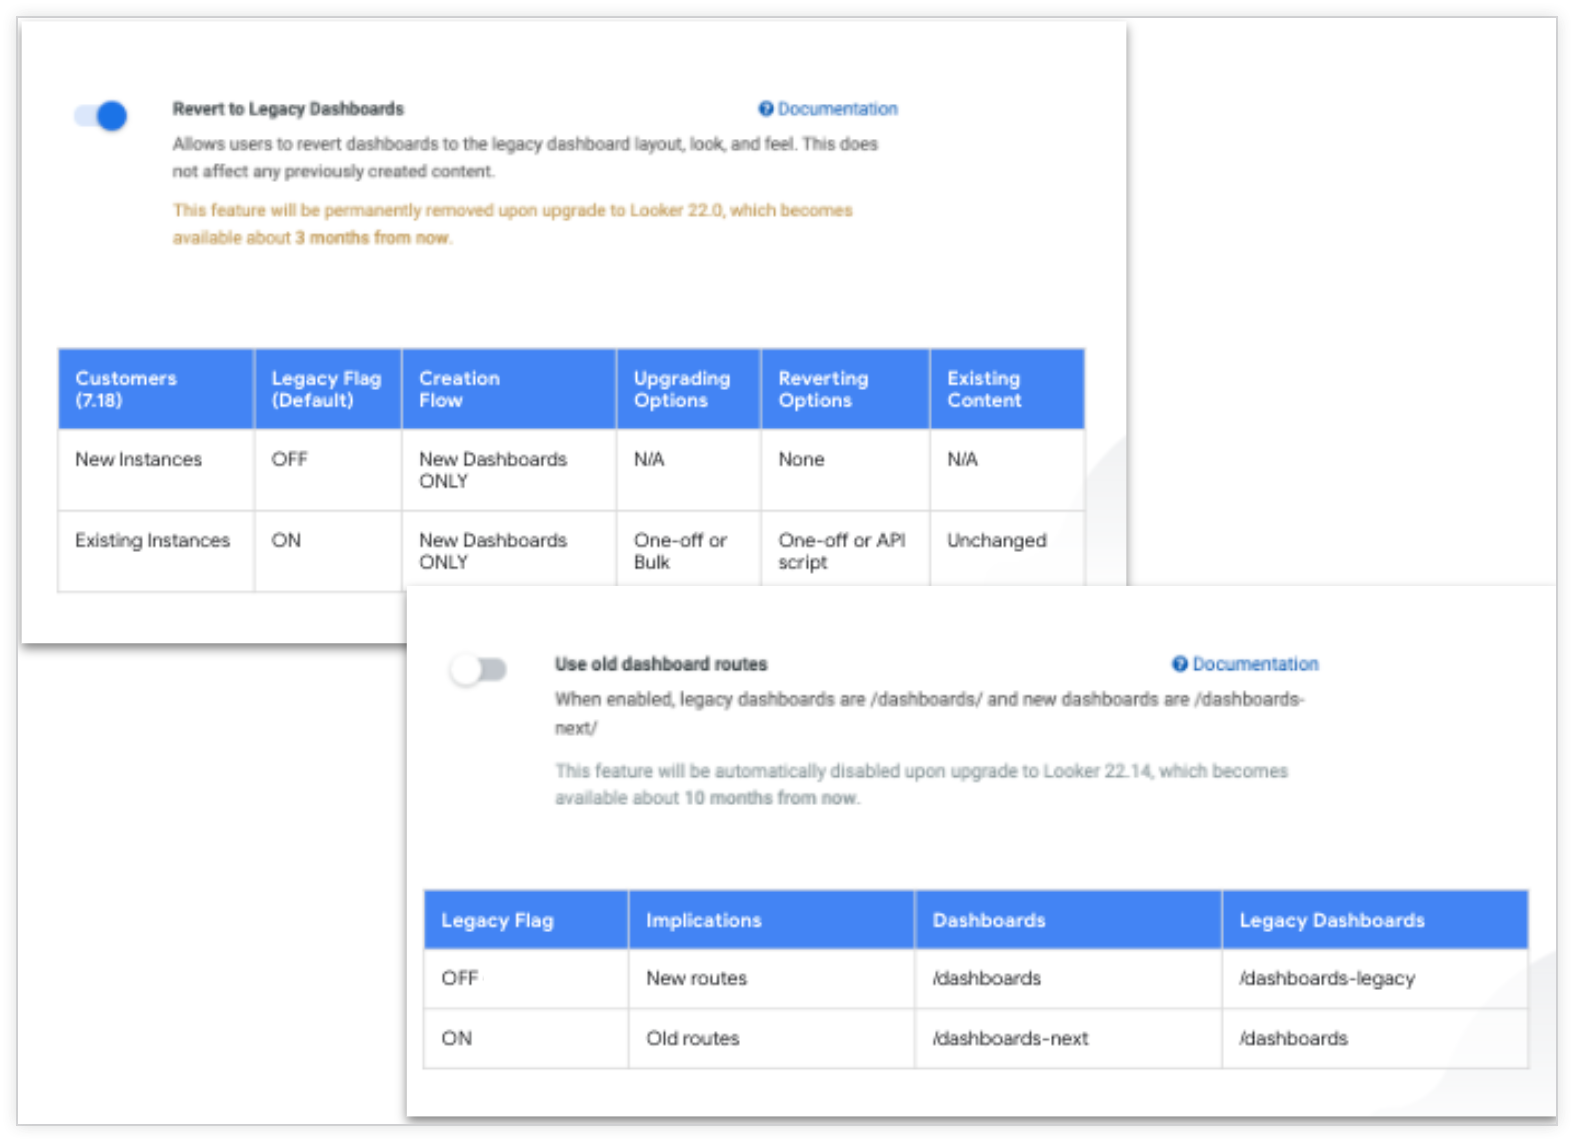1574x1142 pixels.
Task: Select the Existing Instances row cell
Action: 152,541
